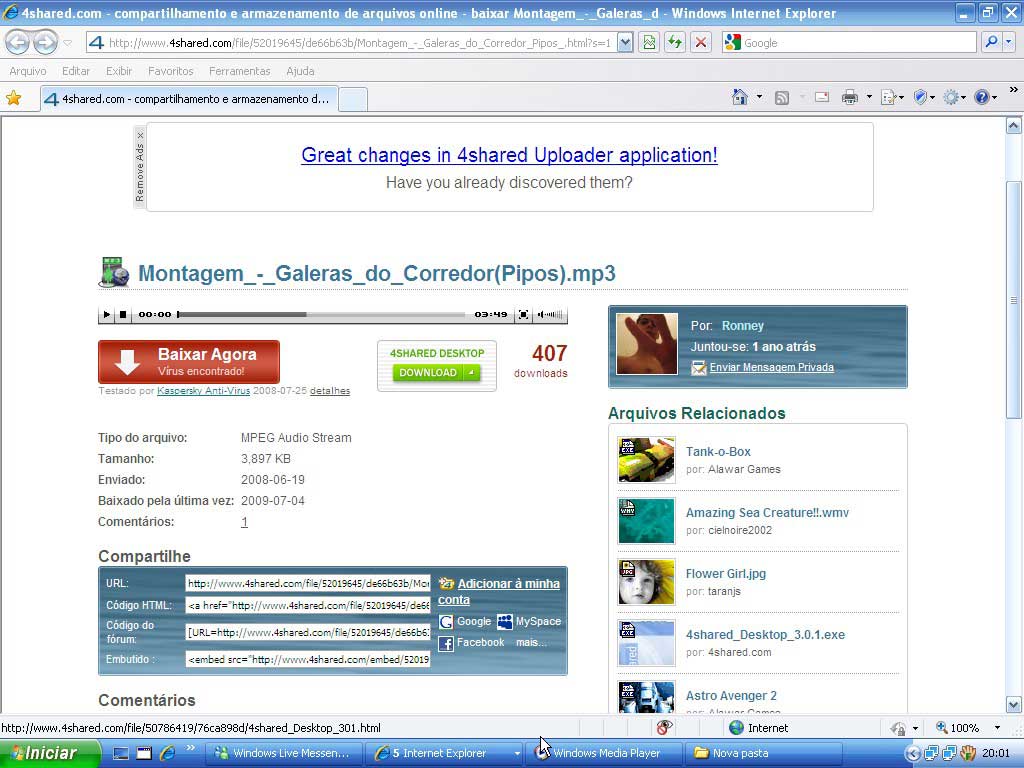Image resolution: width=1024 pixels, height=768 pixels.
Task: Play the Montagem audio preview
Action: tap(106, 313)
